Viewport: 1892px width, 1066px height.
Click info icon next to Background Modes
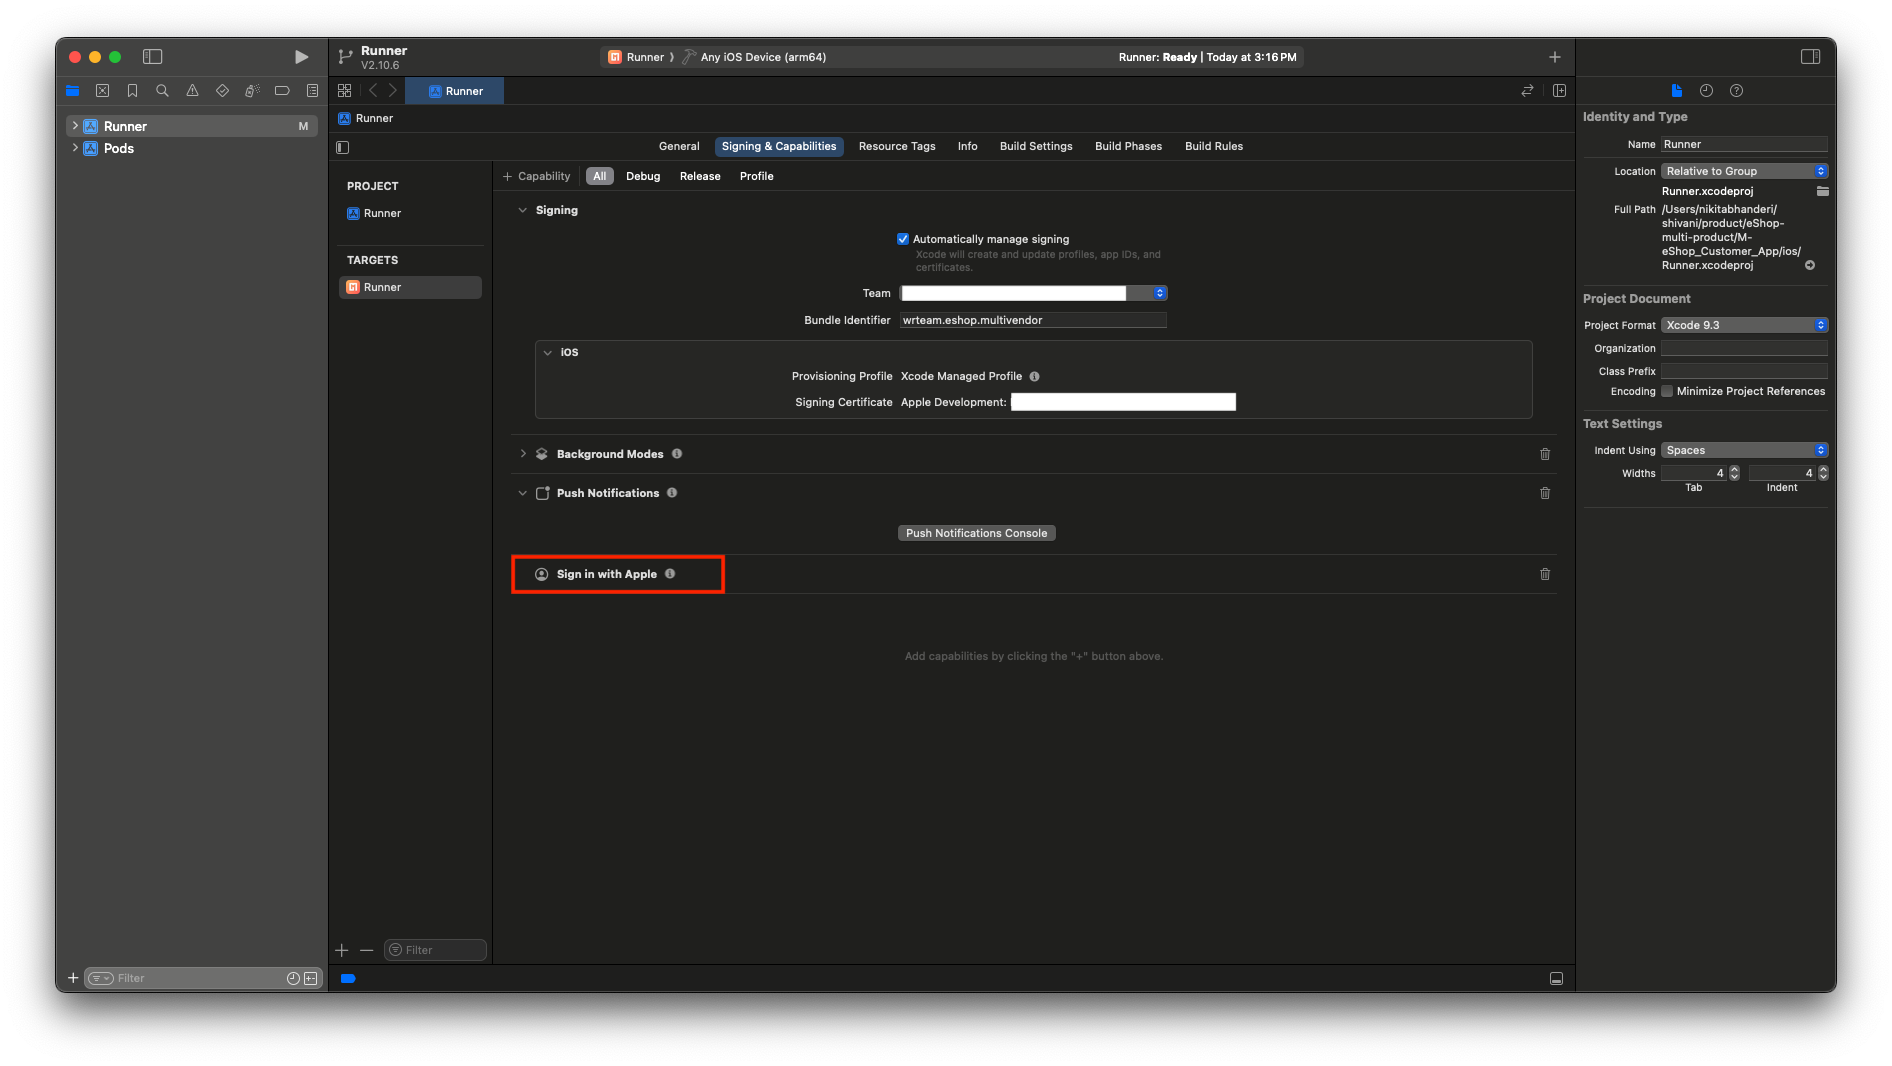677,454
